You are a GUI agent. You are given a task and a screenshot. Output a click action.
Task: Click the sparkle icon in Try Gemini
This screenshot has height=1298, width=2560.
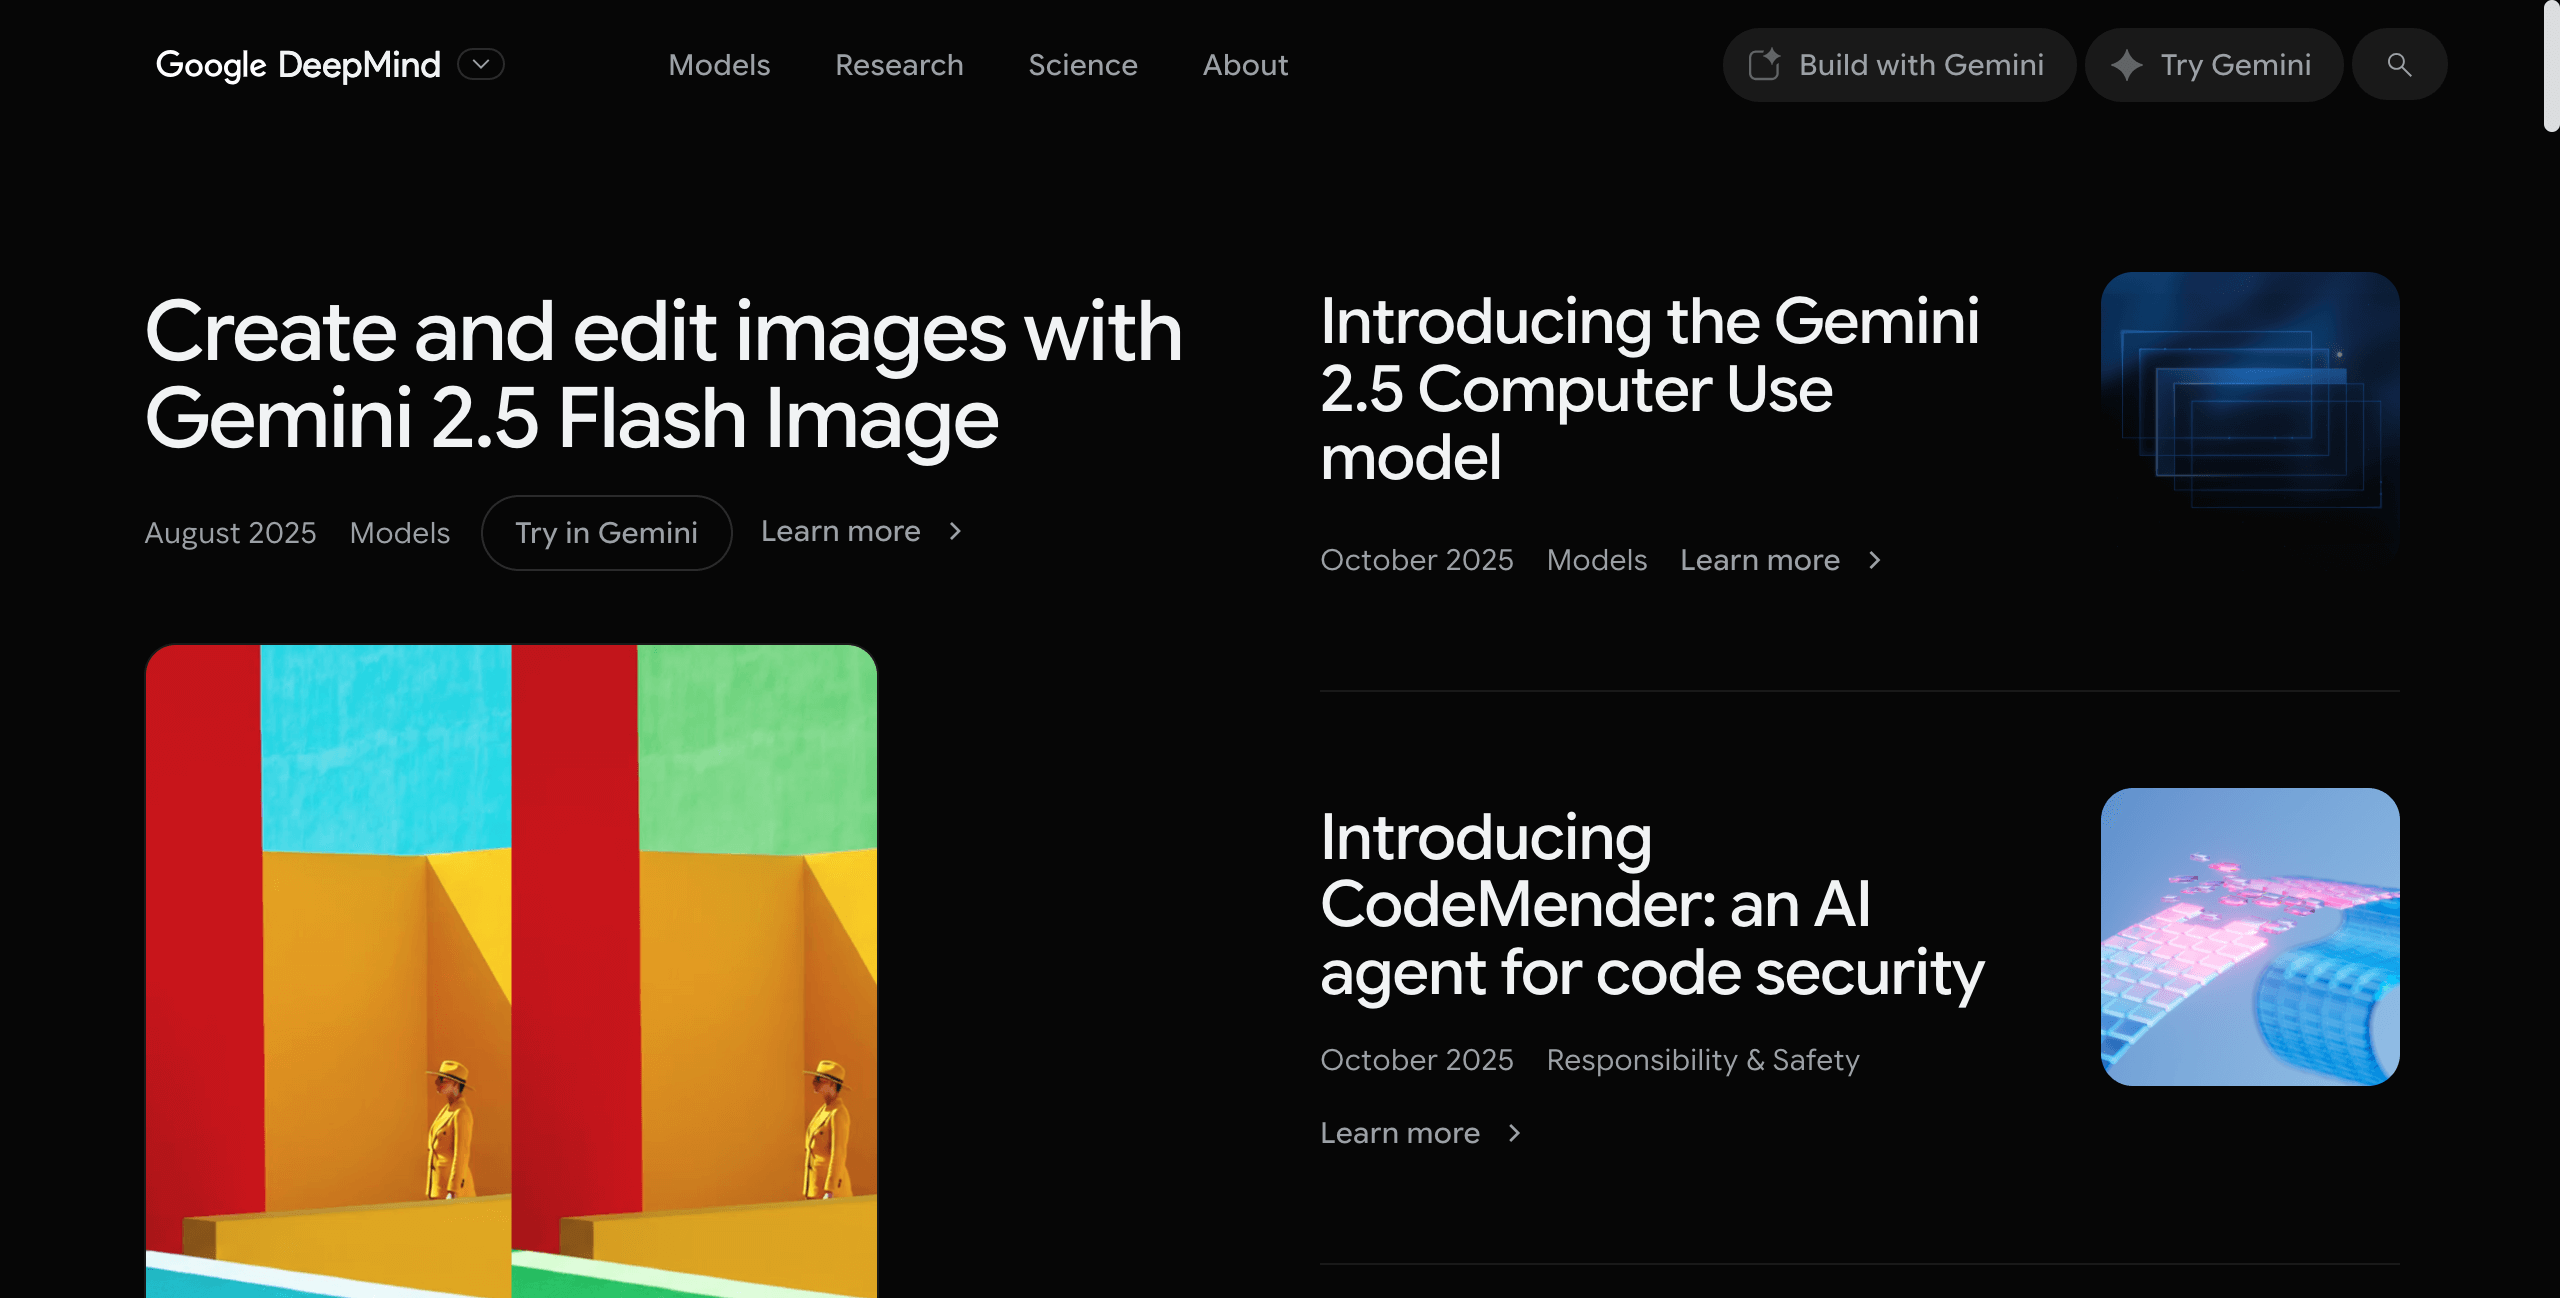tap(2126, 65)
